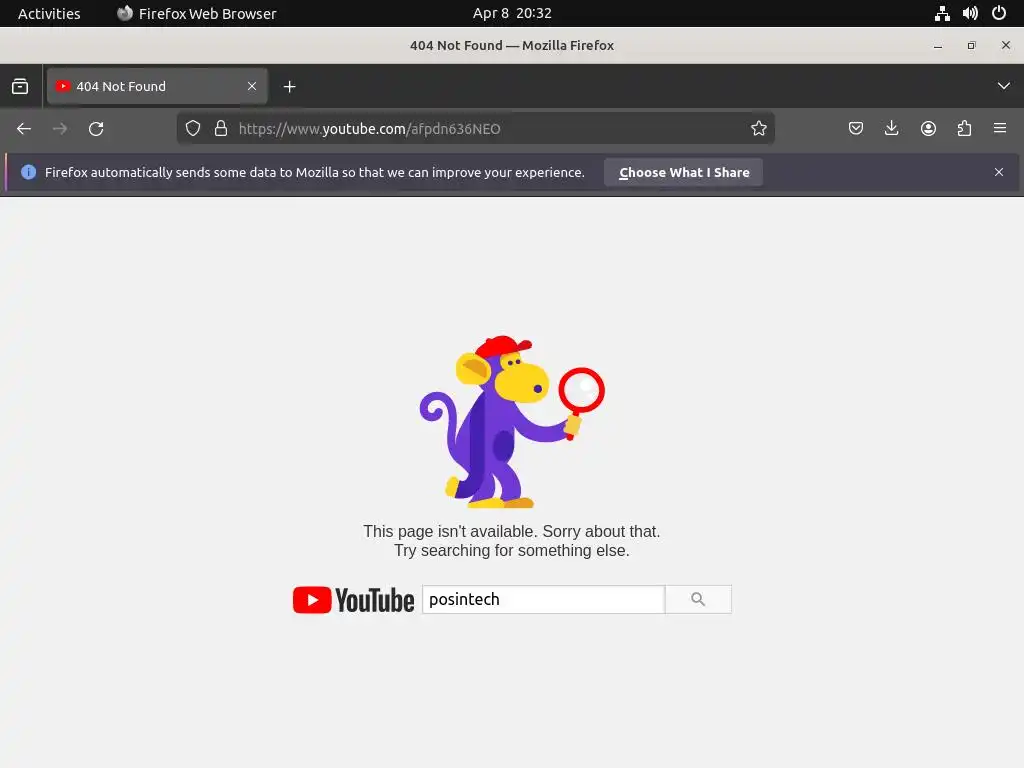Open the Save to Pocket icon
Screen dimensions: 1024x768
(856, 129)
